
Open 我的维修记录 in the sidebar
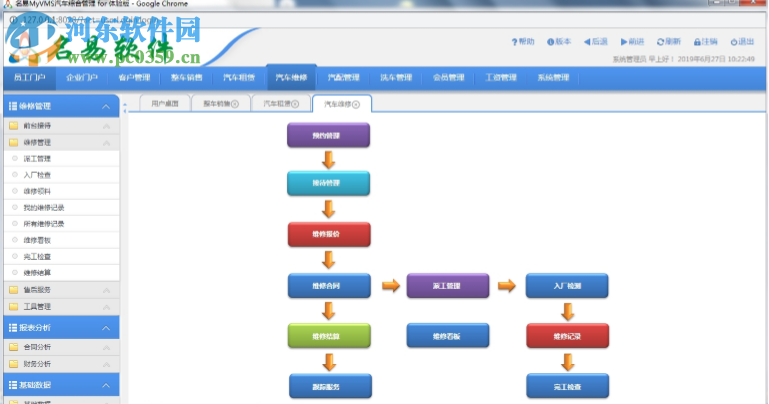(61, 208)
